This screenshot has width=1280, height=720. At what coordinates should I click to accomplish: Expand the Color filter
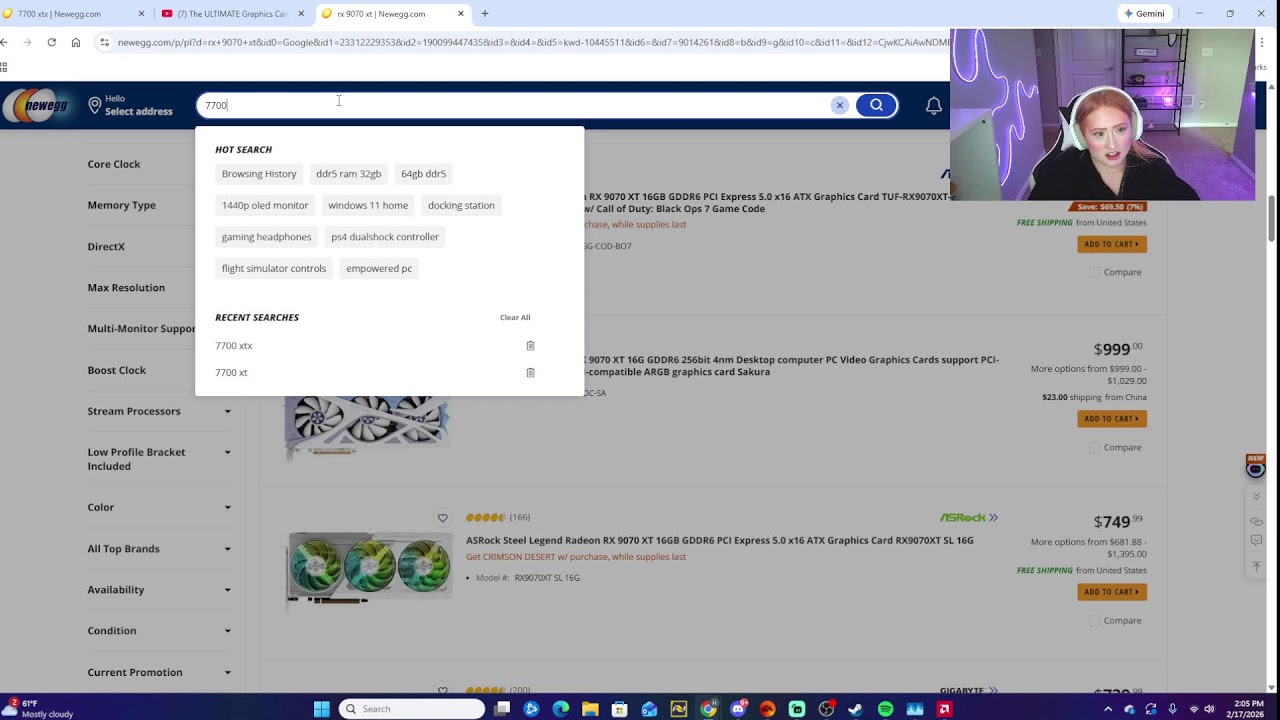pos(159,507)
